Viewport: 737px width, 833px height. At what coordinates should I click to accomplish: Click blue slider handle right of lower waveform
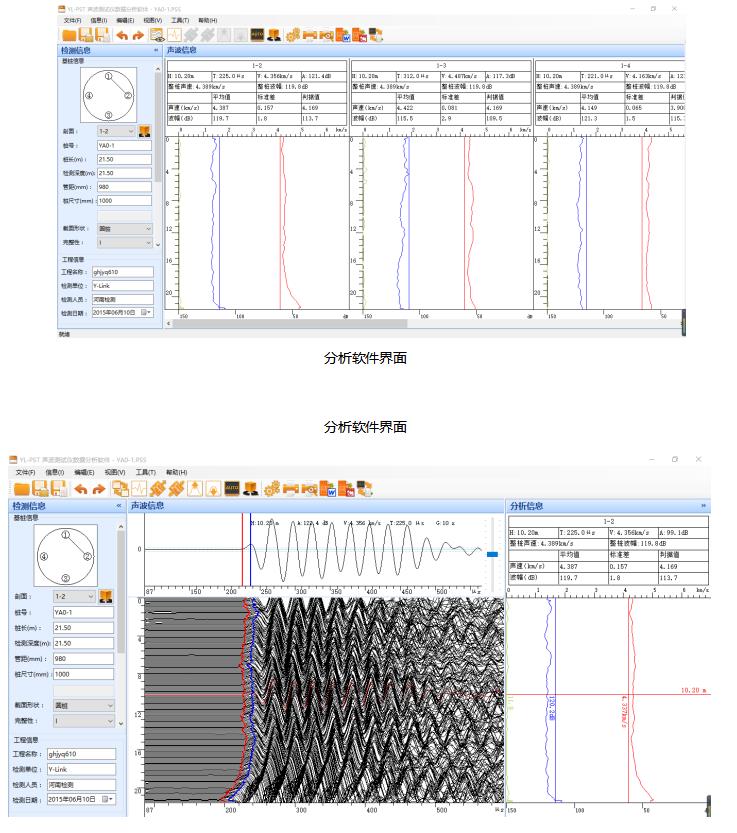(x=493, y=554)
